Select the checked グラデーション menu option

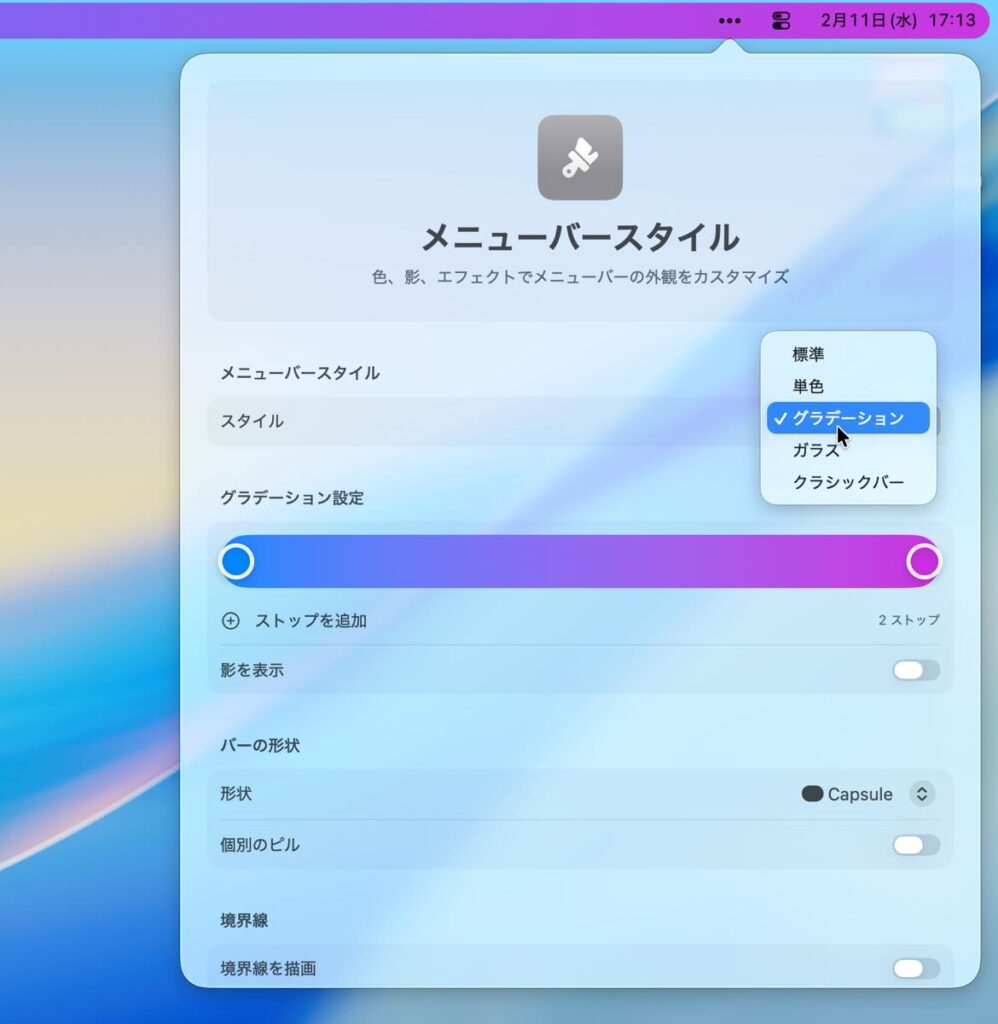(848, 418)
